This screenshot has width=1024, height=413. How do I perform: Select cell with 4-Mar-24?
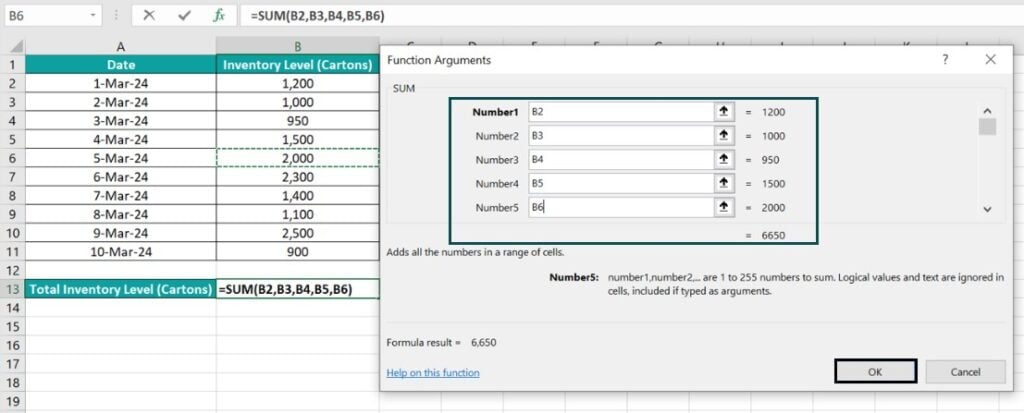pyautogui.click(x=121, y=139)
